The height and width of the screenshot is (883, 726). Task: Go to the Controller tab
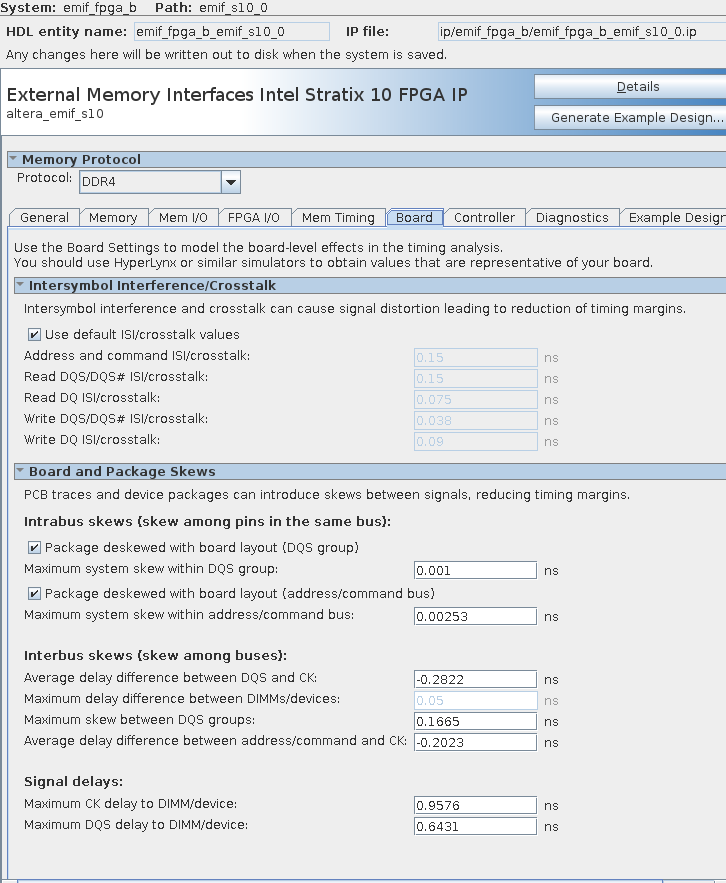[484, 218]
